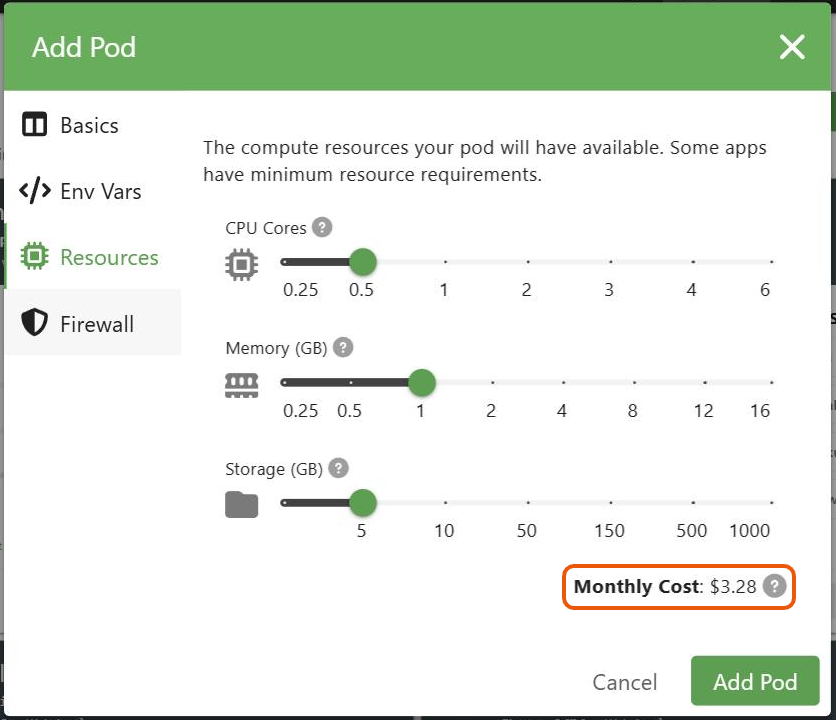Click the CPU Cores label
Viewport: 836px width, 720px height.
[266, 228]
